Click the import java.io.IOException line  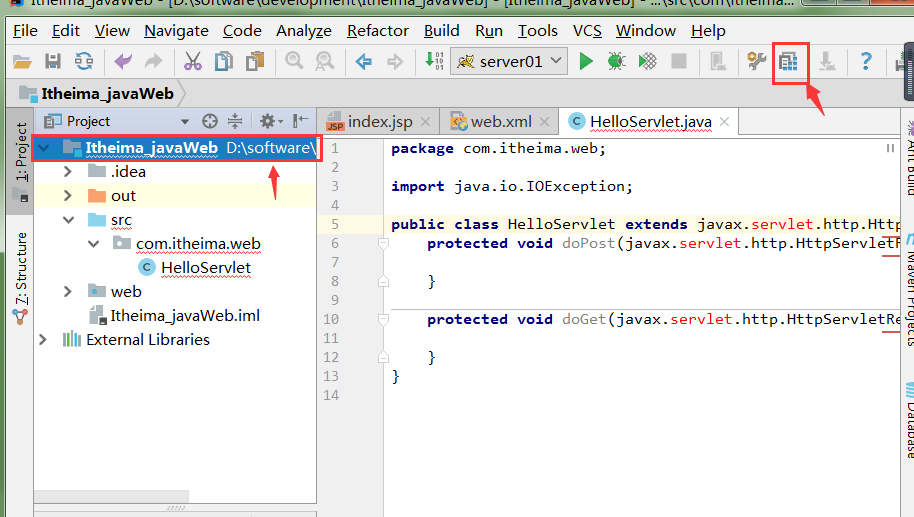point(512,186)
